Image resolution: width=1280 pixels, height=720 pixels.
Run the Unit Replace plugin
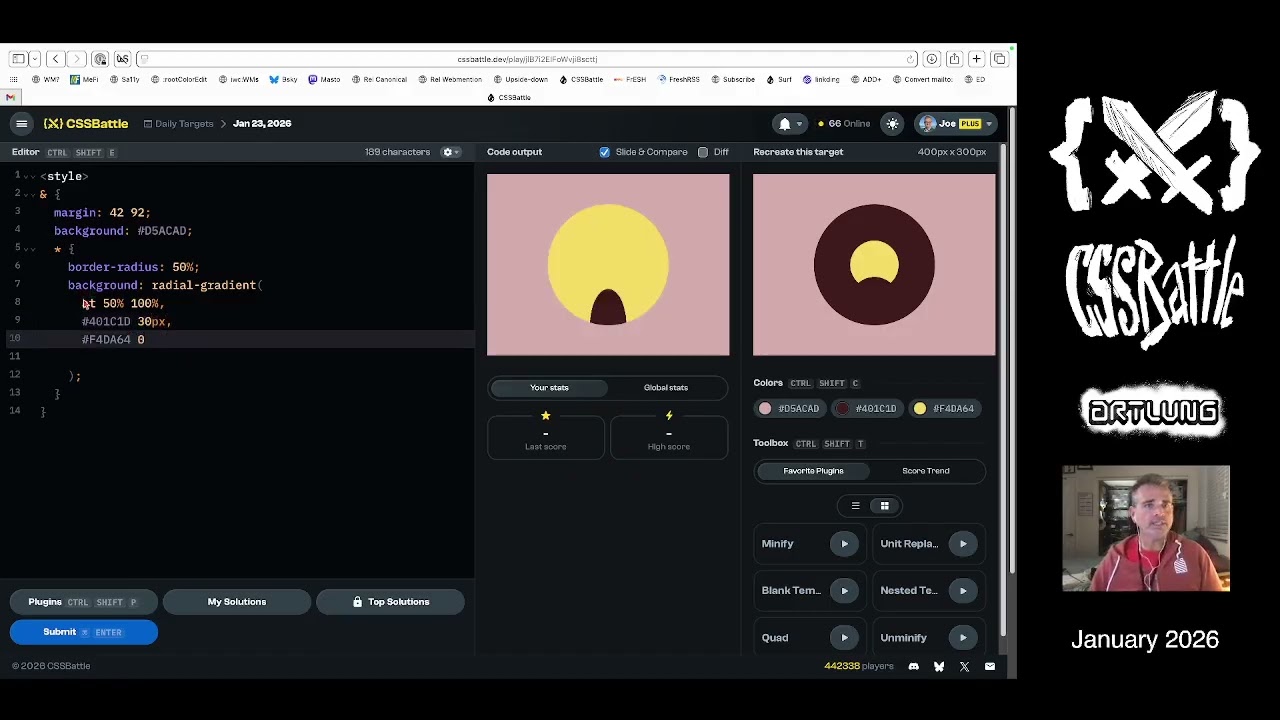coord(963,544)
